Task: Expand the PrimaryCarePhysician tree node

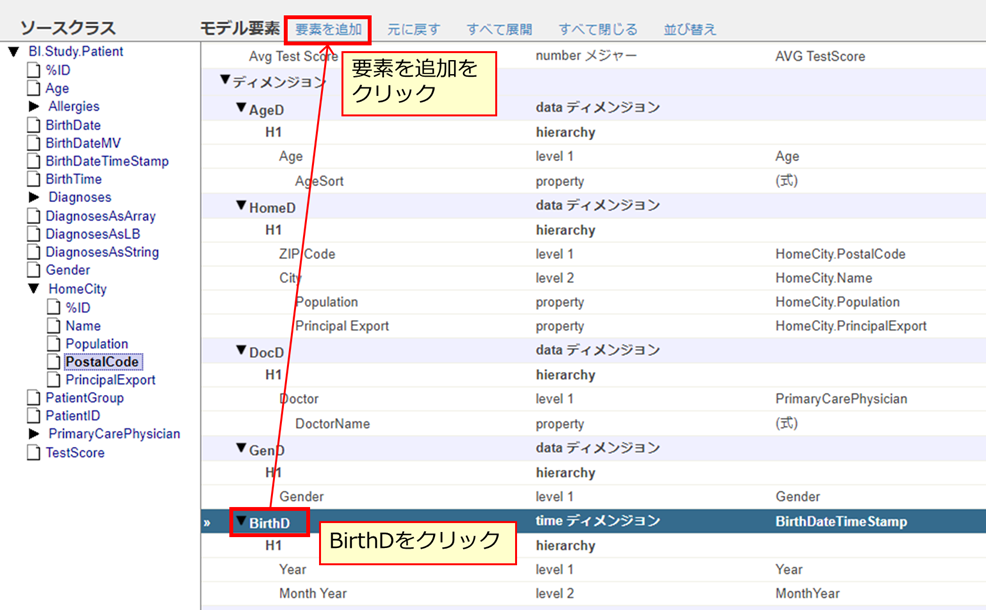Action: 34,434
